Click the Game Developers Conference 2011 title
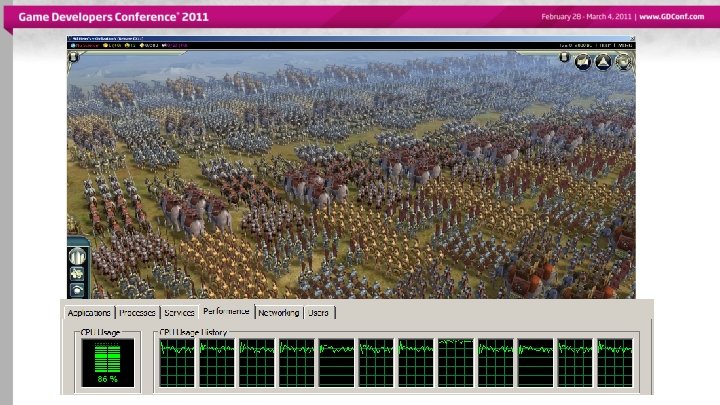This screenshot has width=720, height=405. pos(113,17)
